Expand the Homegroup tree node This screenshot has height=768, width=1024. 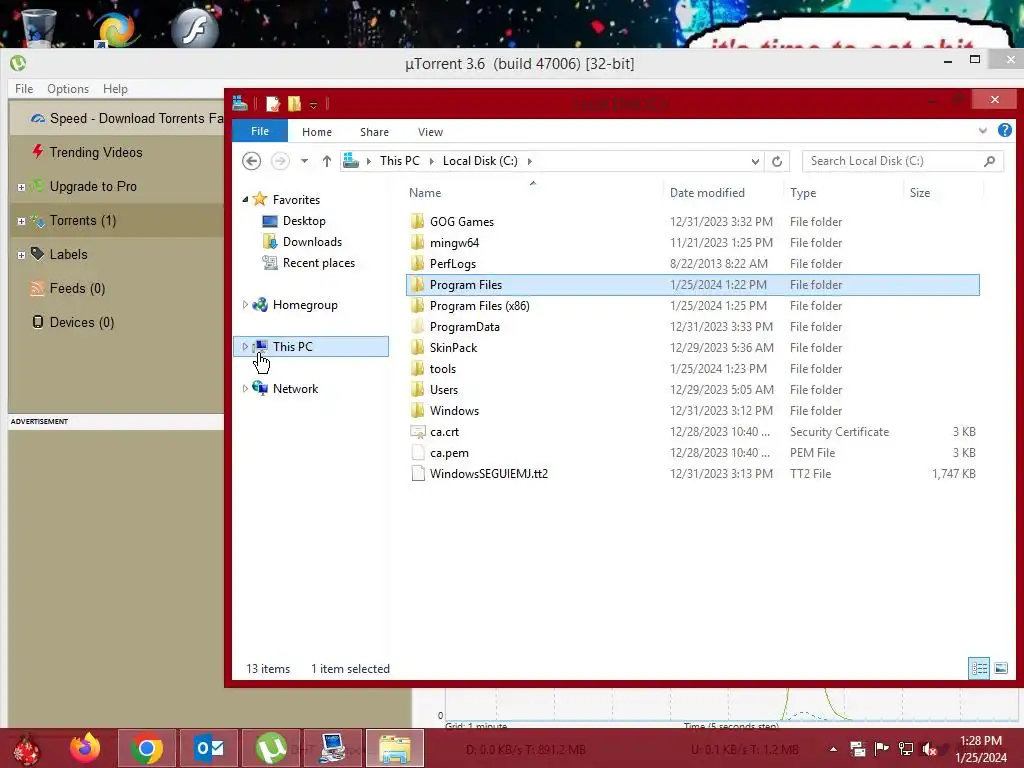(x=246, y=304)
